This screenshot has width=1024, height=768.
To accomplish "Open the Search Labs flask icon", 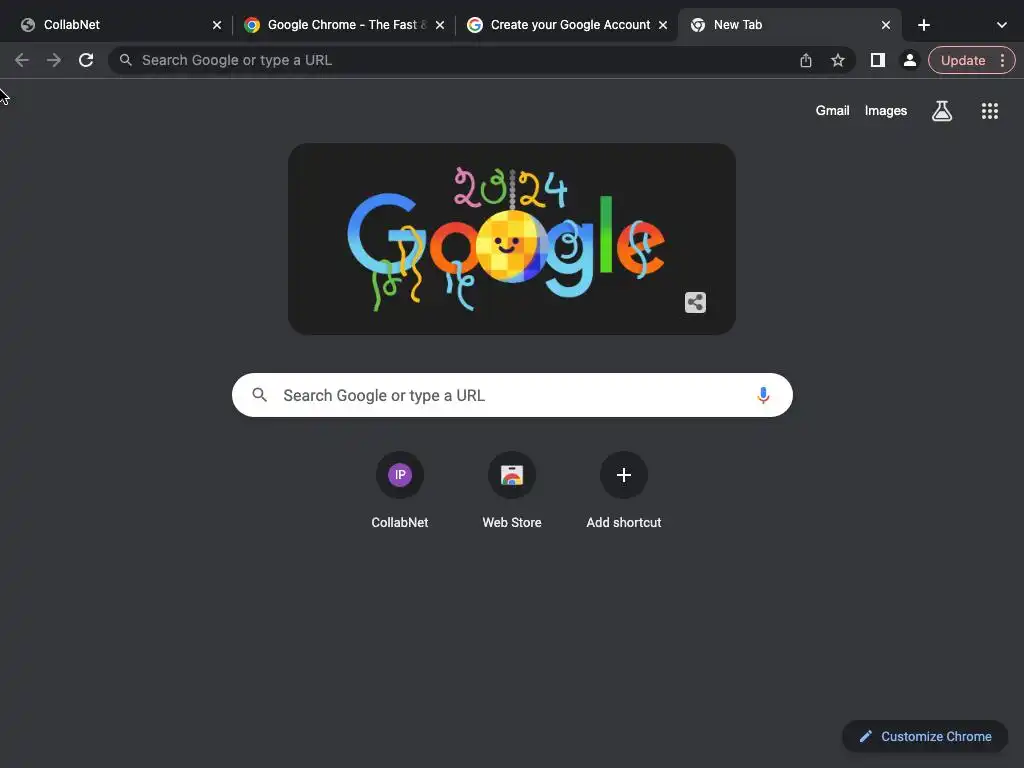I will [942, 111].
